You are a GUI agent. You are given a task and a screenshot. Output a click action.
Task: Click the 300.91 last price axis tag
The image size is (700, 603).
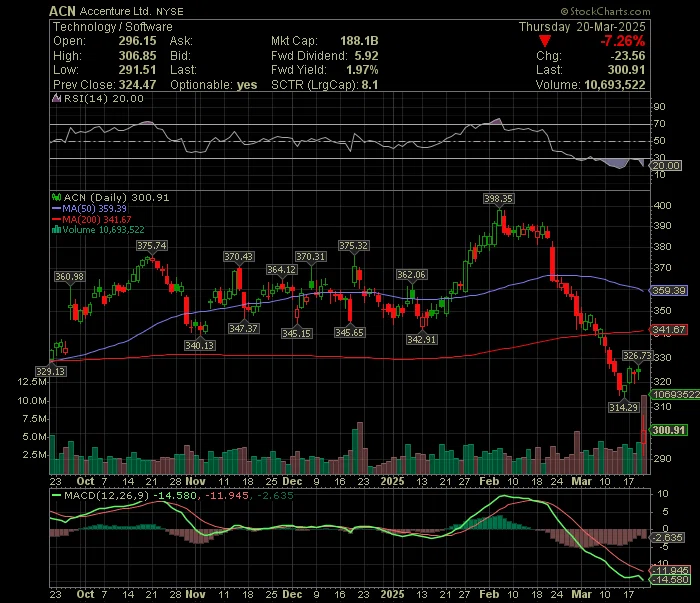tap(669, 430)
